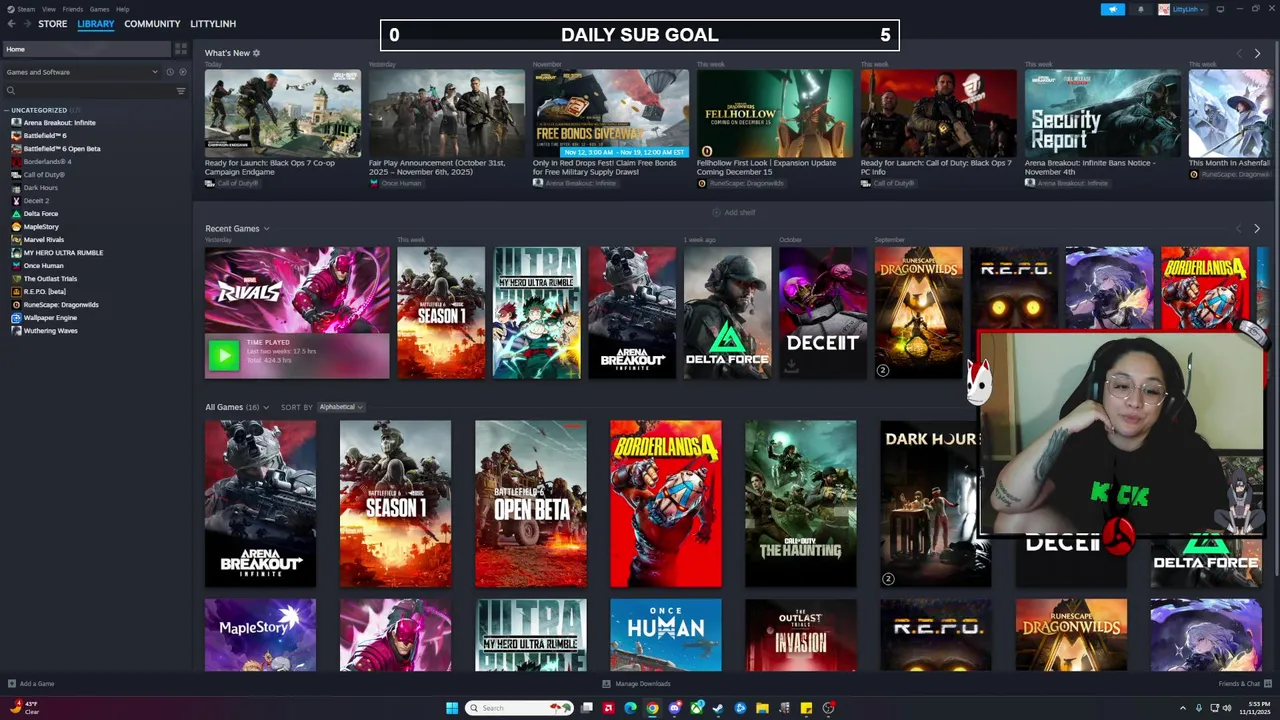Select Battlefield 6 Open Beta in sidebar
Viewport: 1280px width, 720px height.
click(61, 149)
